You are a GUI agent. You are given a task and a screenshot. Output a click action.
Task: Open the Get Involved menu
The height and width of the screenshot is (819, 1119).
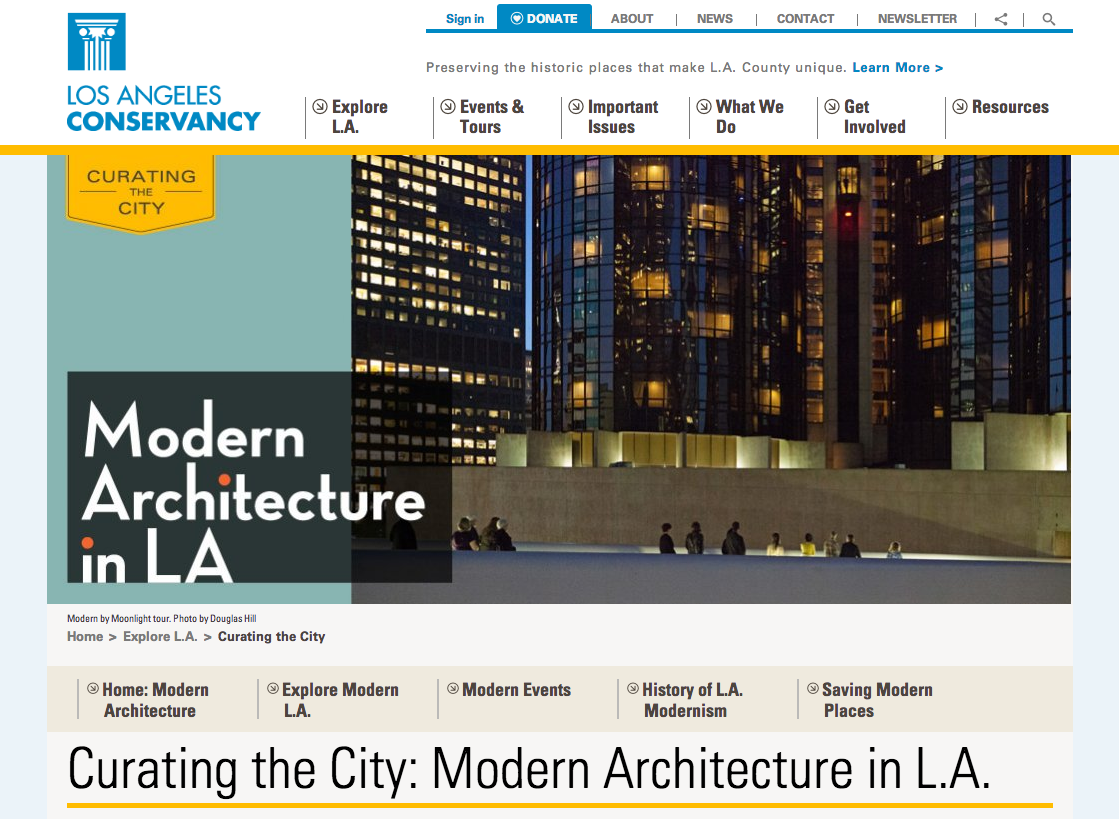tap(874, 117)
